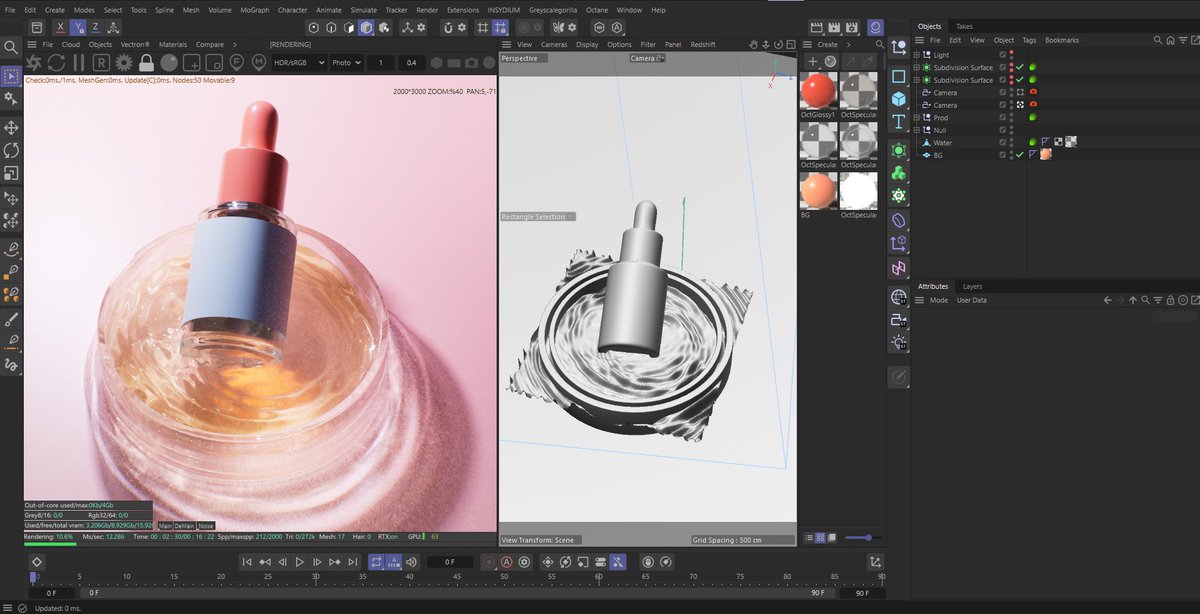Open search in Objects manager
Screen dimensions: 1200x614
coord(1157,40)
